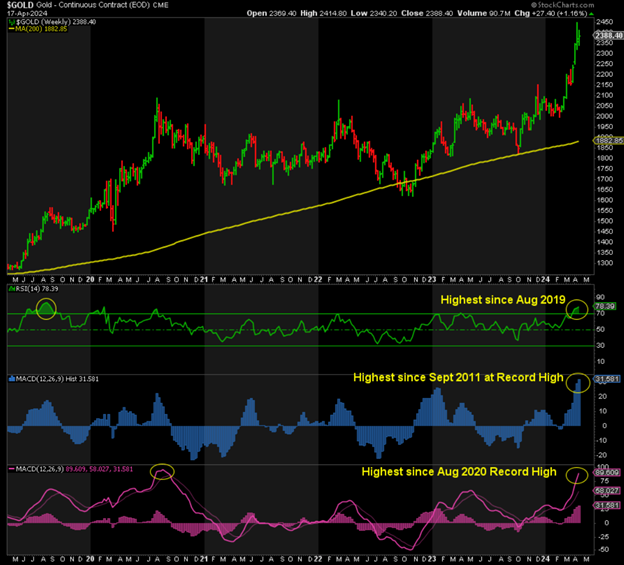Click the 1600 price axis label
624x565 pixels.
pos(604,200)
